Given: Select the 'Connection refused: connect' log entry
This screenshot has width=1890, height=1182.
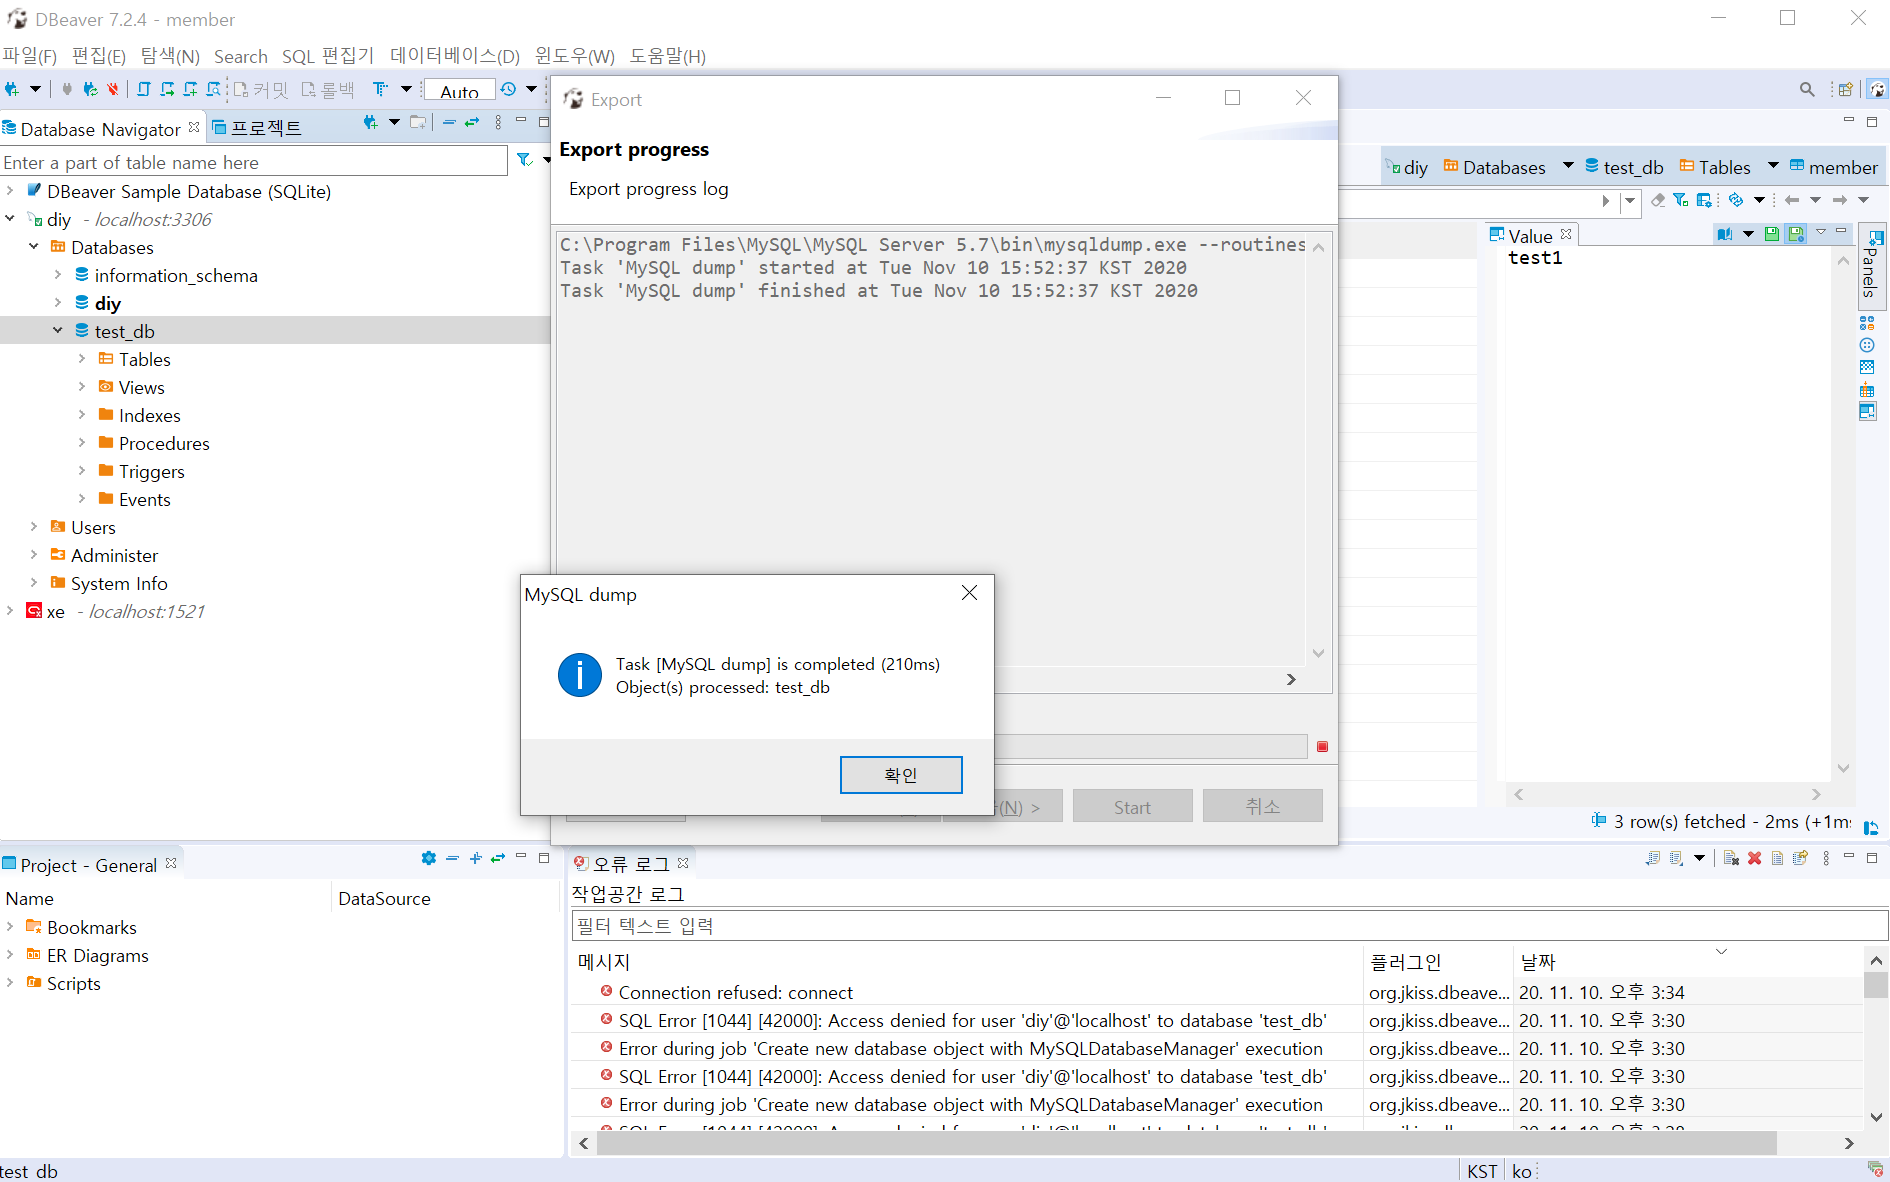Looking at the screenshot, I should [x=735, y=992].
